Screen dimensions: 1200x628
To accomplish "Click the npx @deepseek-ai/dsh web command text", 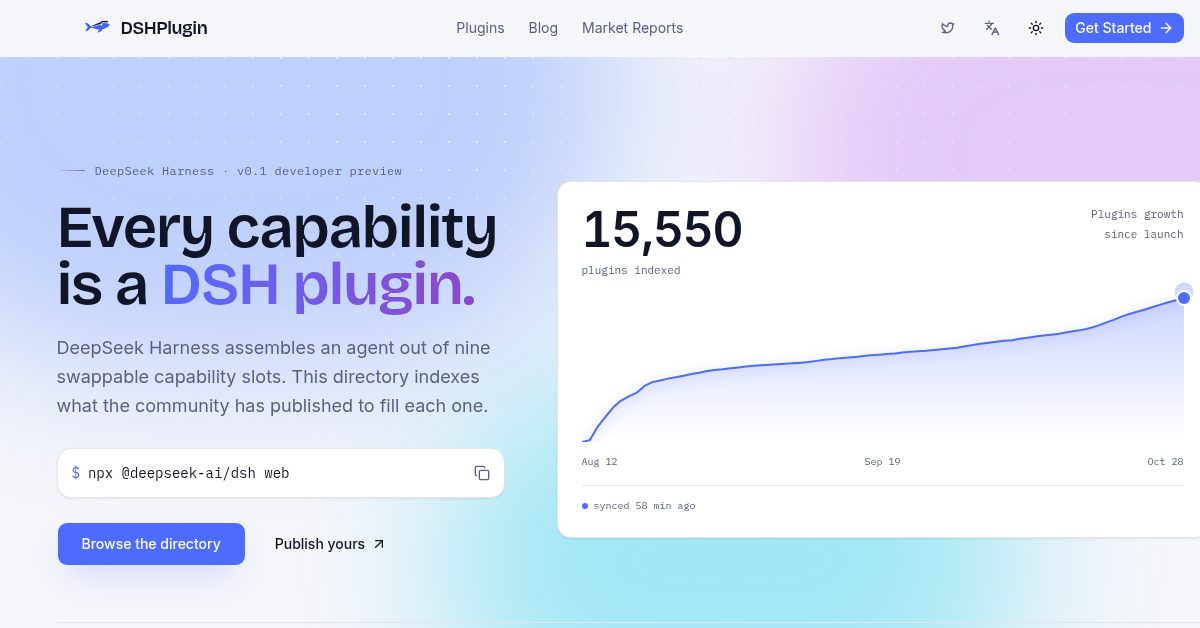I will click(x=188, y=473).
